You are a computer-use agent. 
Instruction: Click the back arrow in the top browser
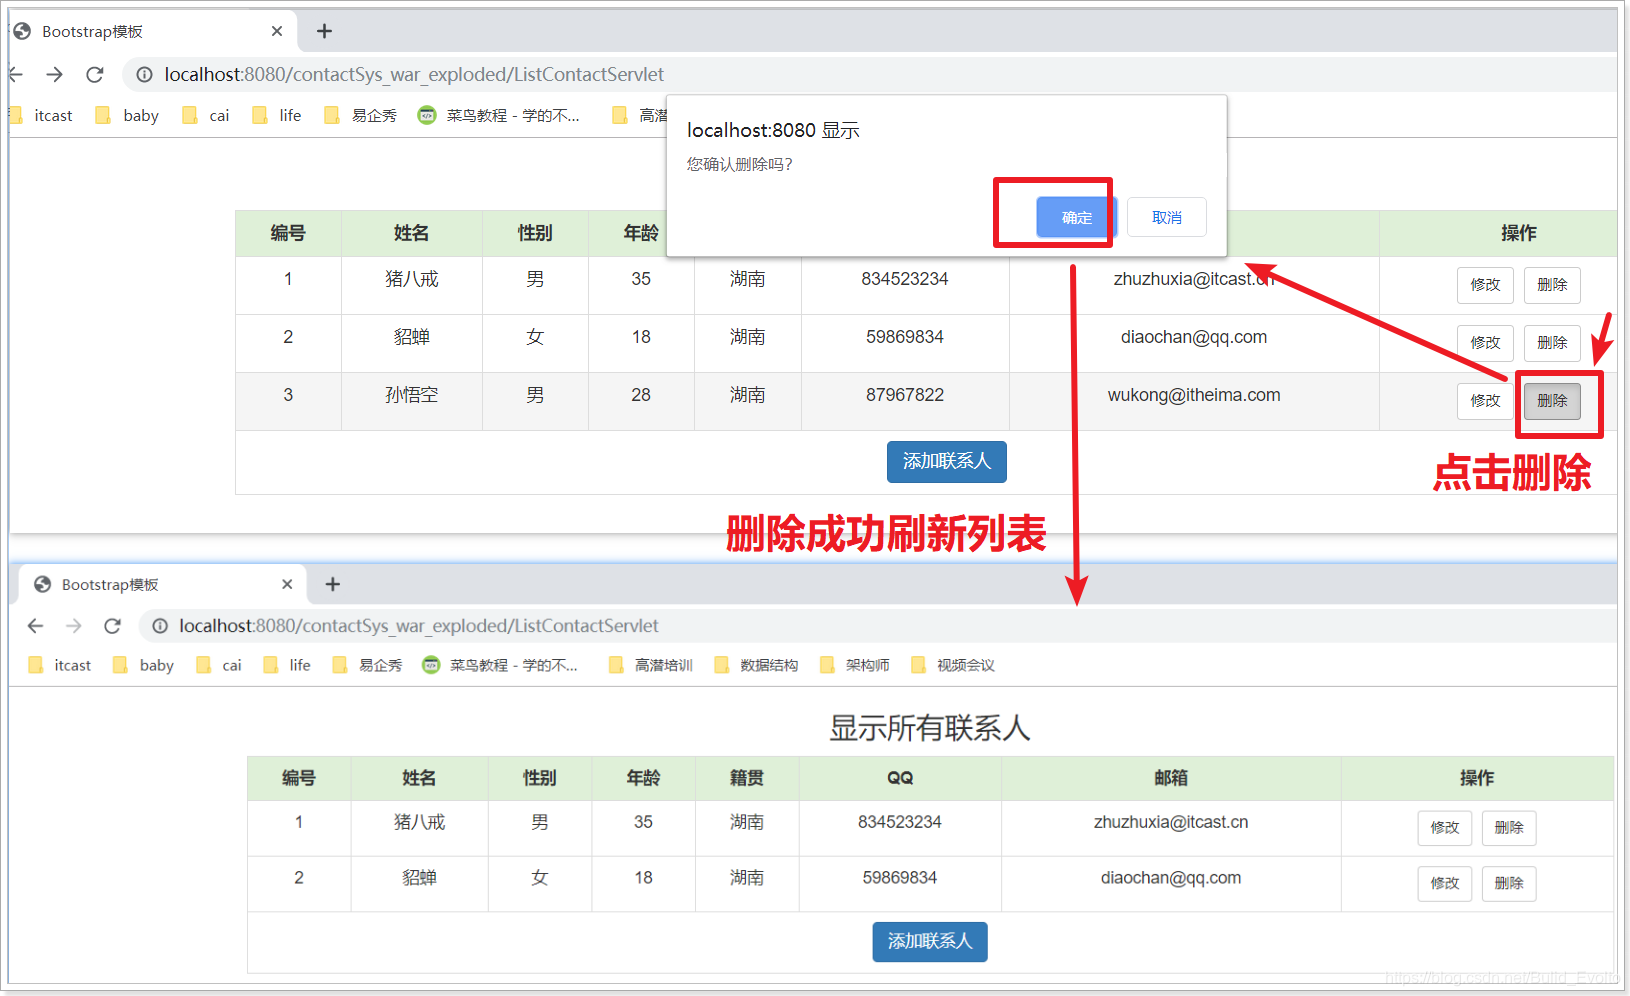point(15,75)
